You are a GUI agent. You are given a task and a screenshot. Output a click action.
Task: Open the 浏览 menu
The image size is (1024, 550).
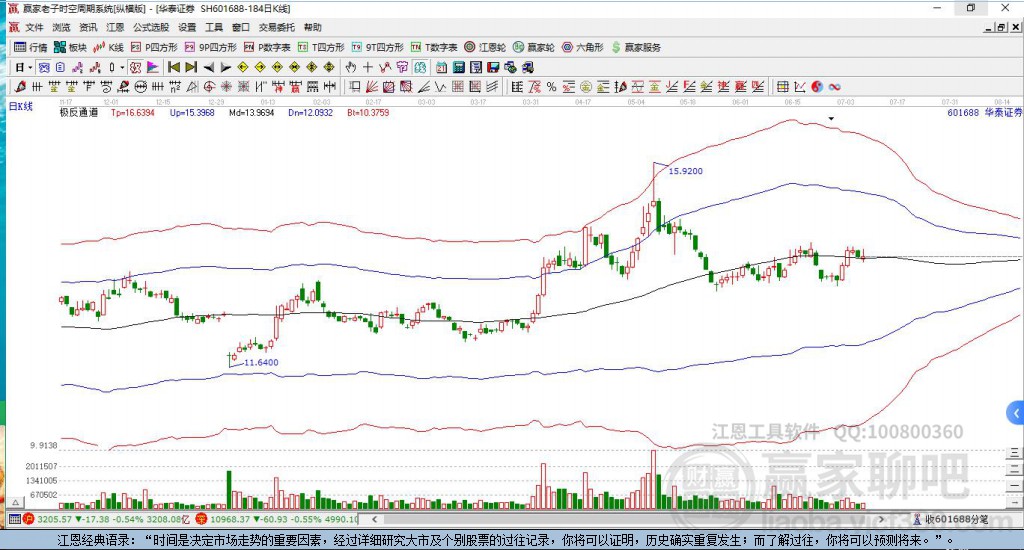coord(61,27)
